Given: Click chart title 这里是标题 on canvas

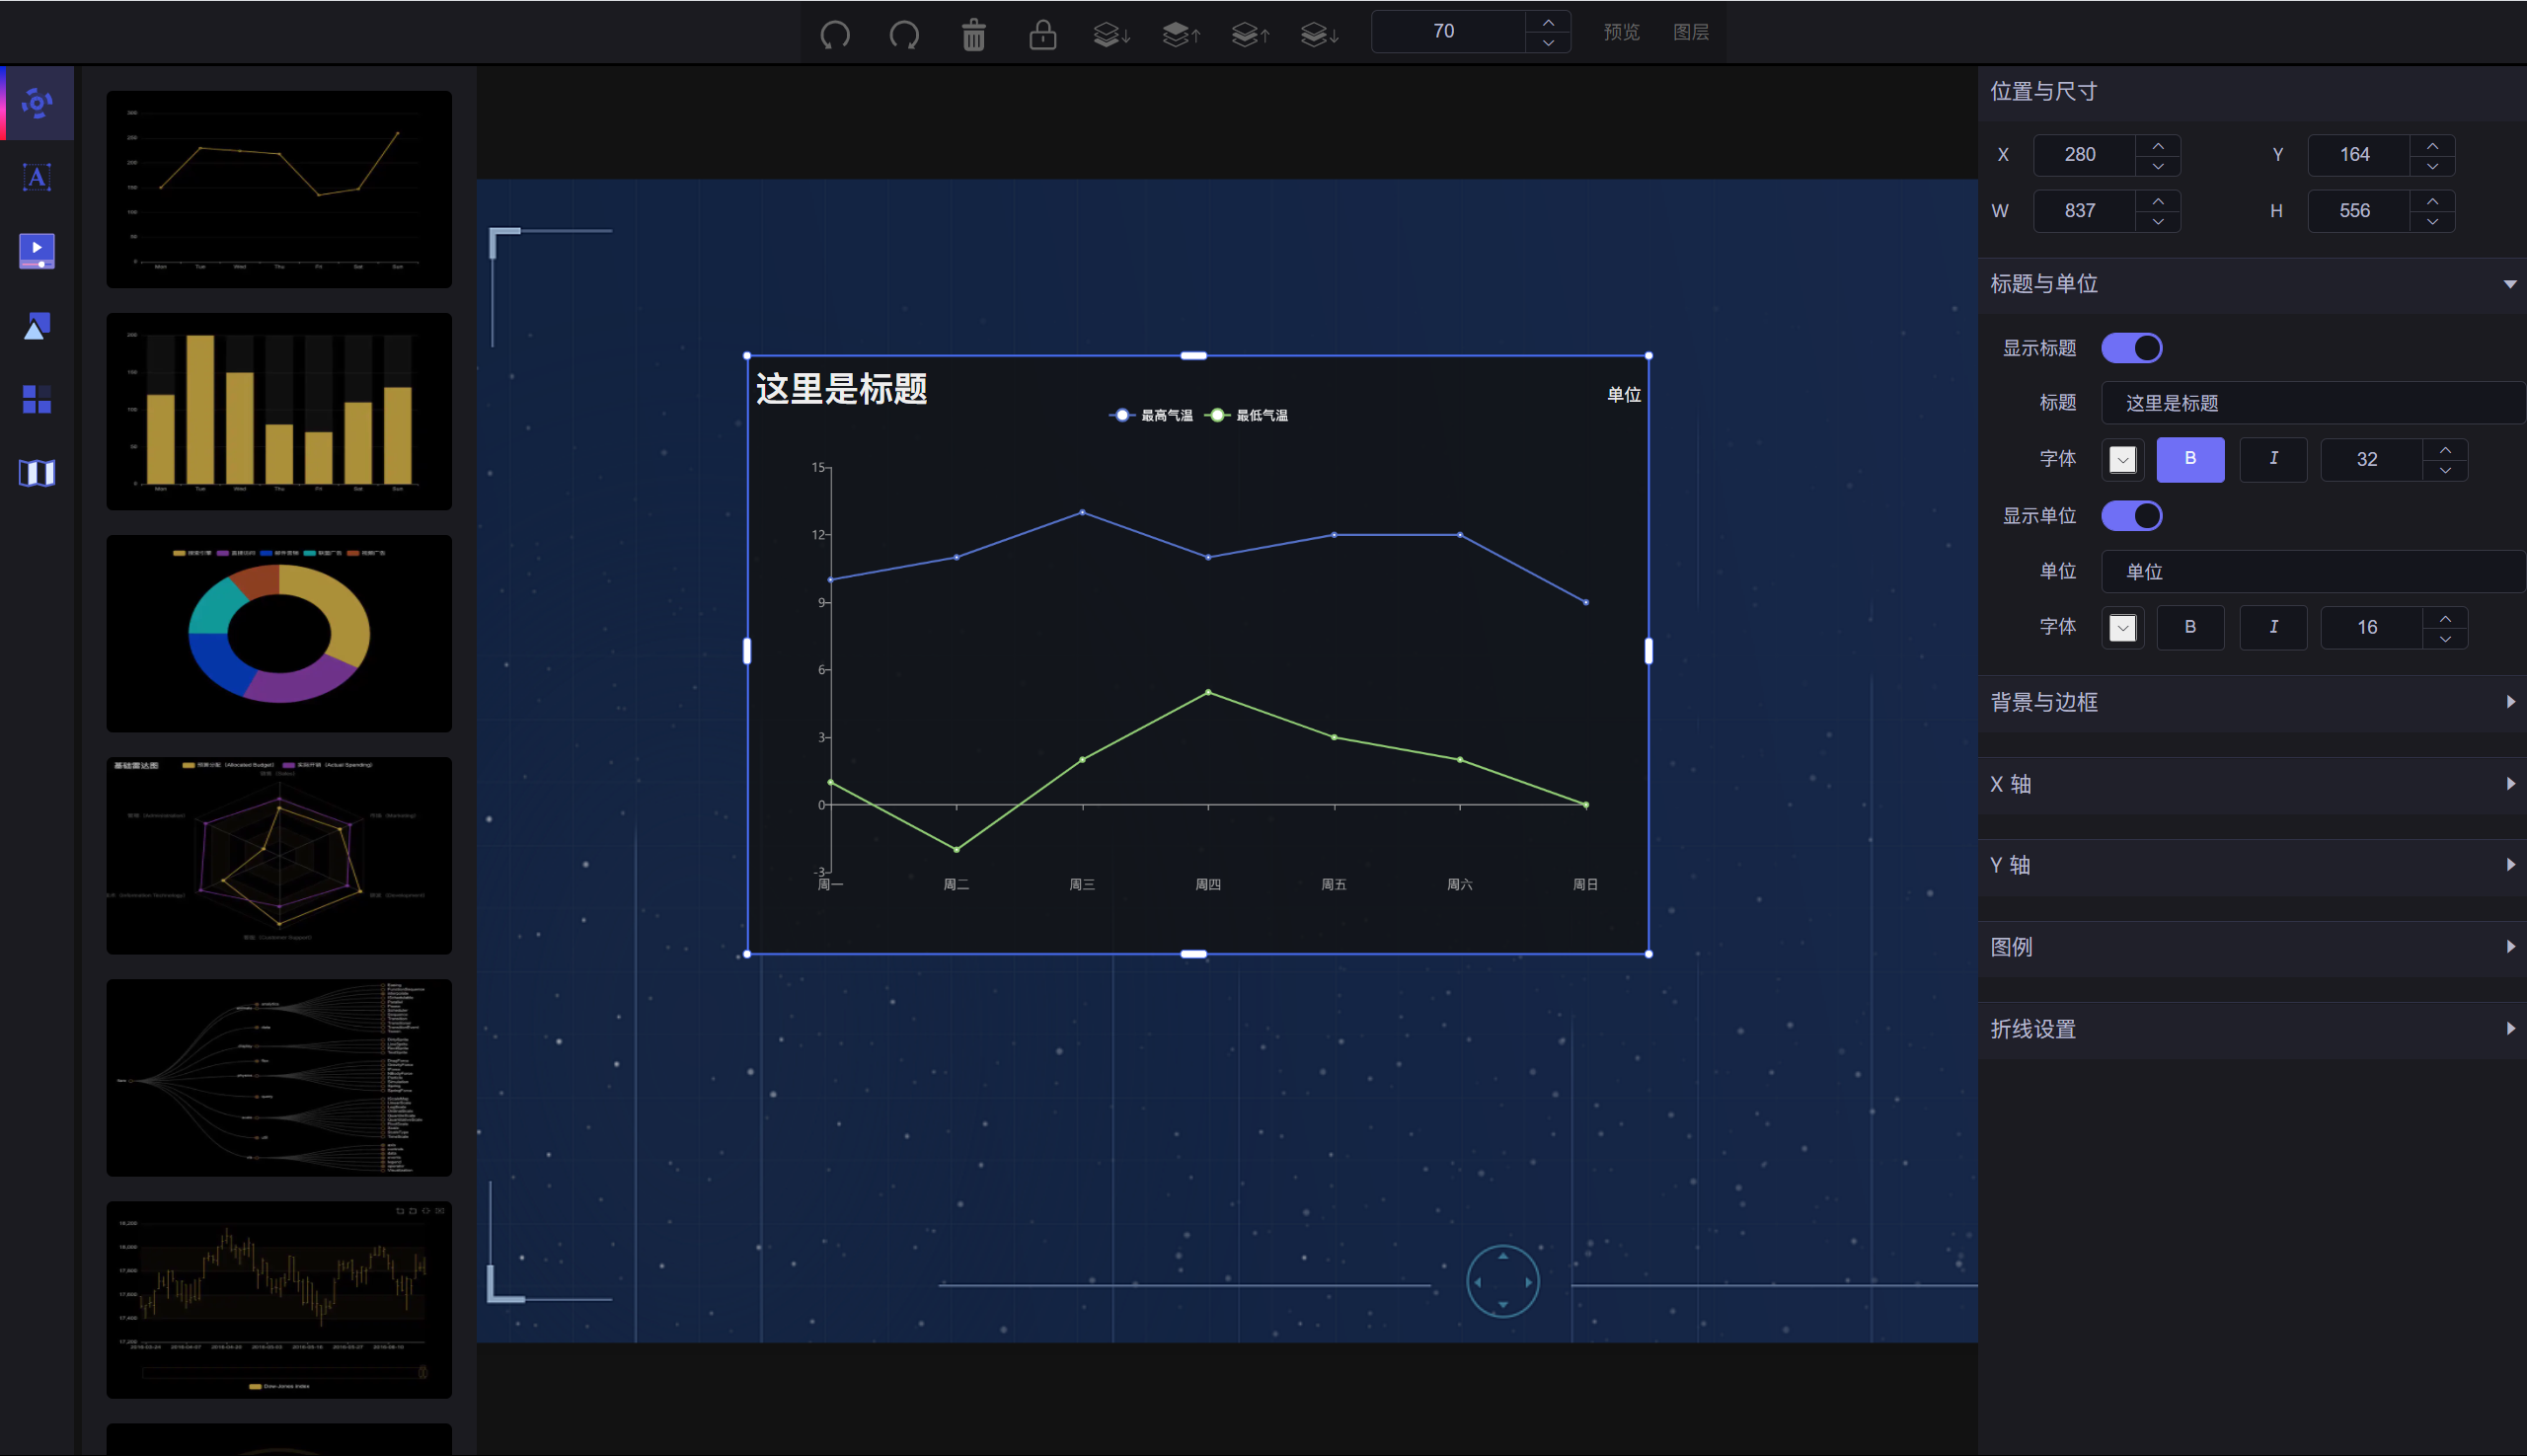Looking at the screenshot, I should [841, 389].
